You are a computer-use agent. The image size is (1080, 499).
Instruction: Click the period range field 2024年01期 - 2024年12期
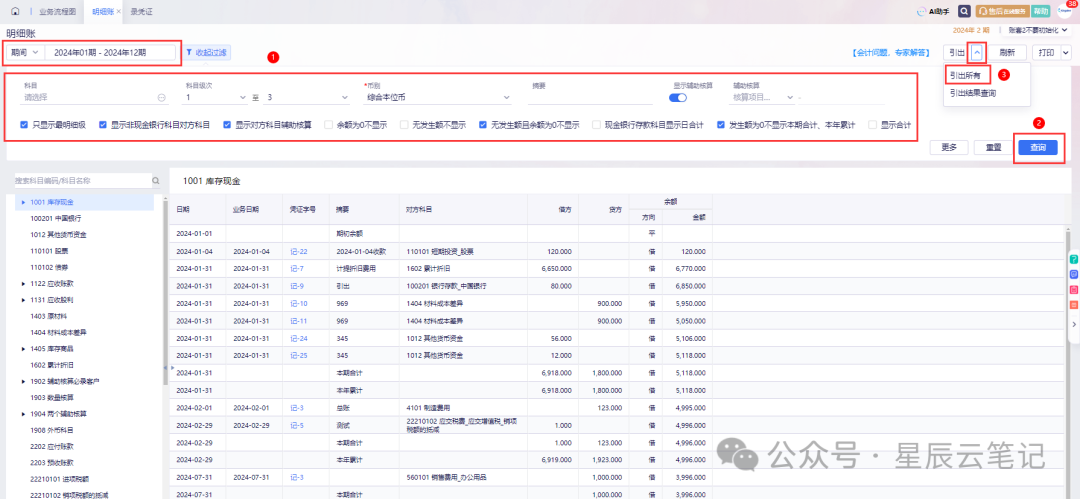pyautogui.click(x=110, y=52)
